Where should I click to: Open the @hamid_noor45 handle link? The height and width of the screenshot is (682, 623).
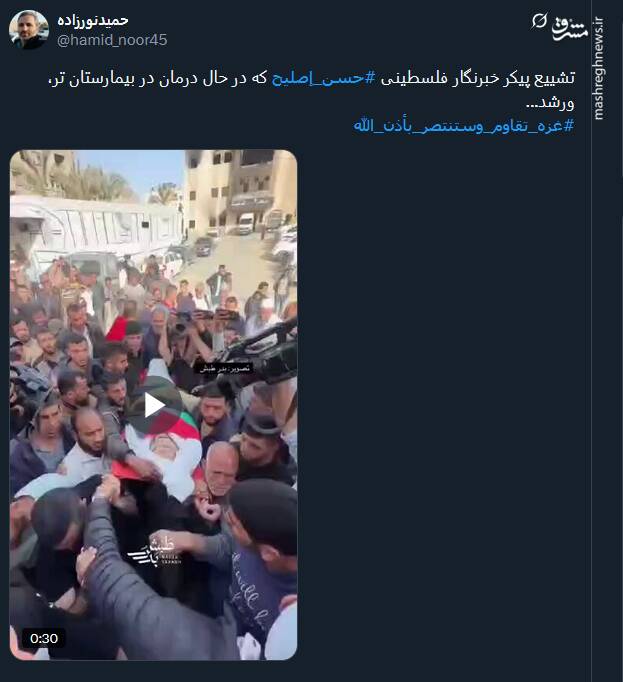112,40
